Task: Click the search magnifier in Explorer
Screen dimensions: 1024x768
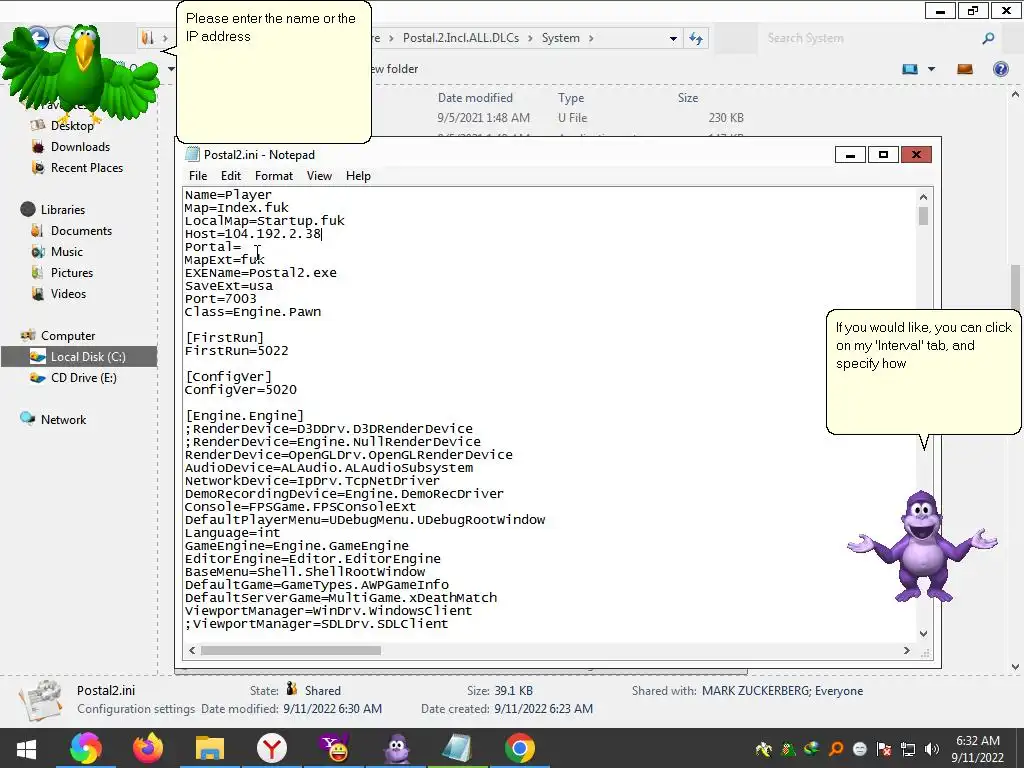Action: click(988, 39)
